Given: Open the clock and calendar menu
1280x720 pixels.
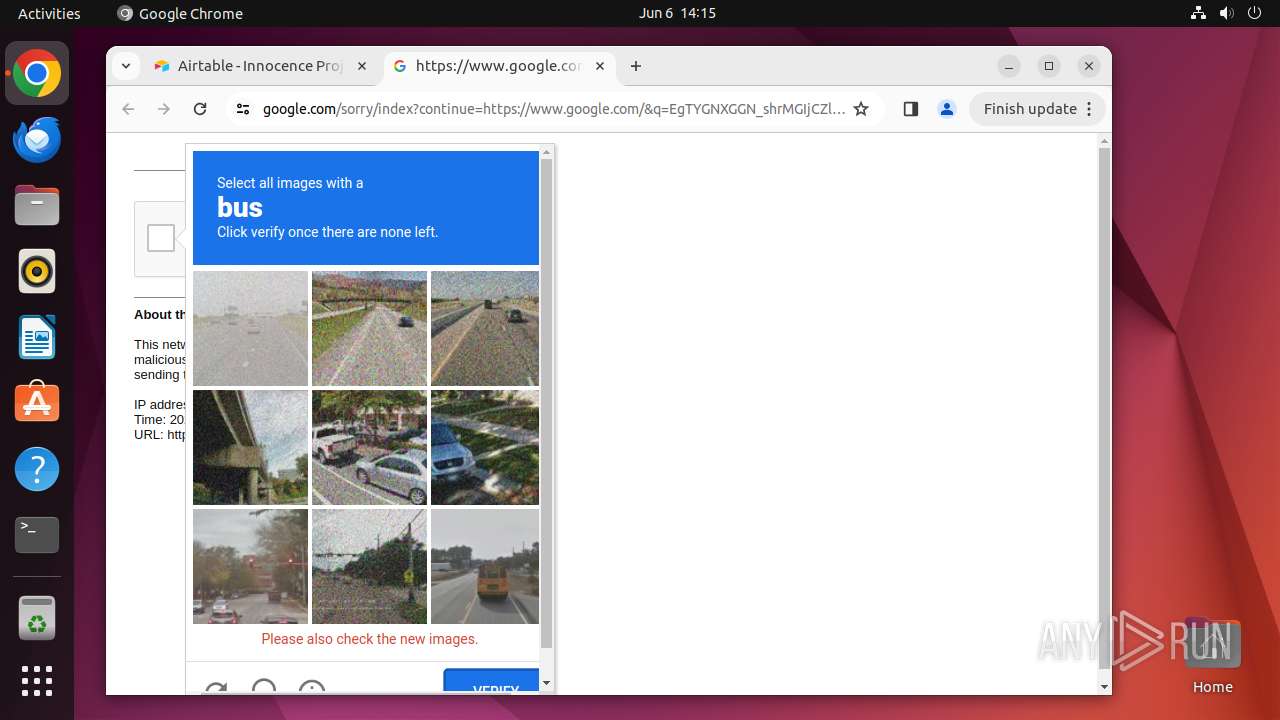Looking at the screenshot, I should [x=677, y=13].
